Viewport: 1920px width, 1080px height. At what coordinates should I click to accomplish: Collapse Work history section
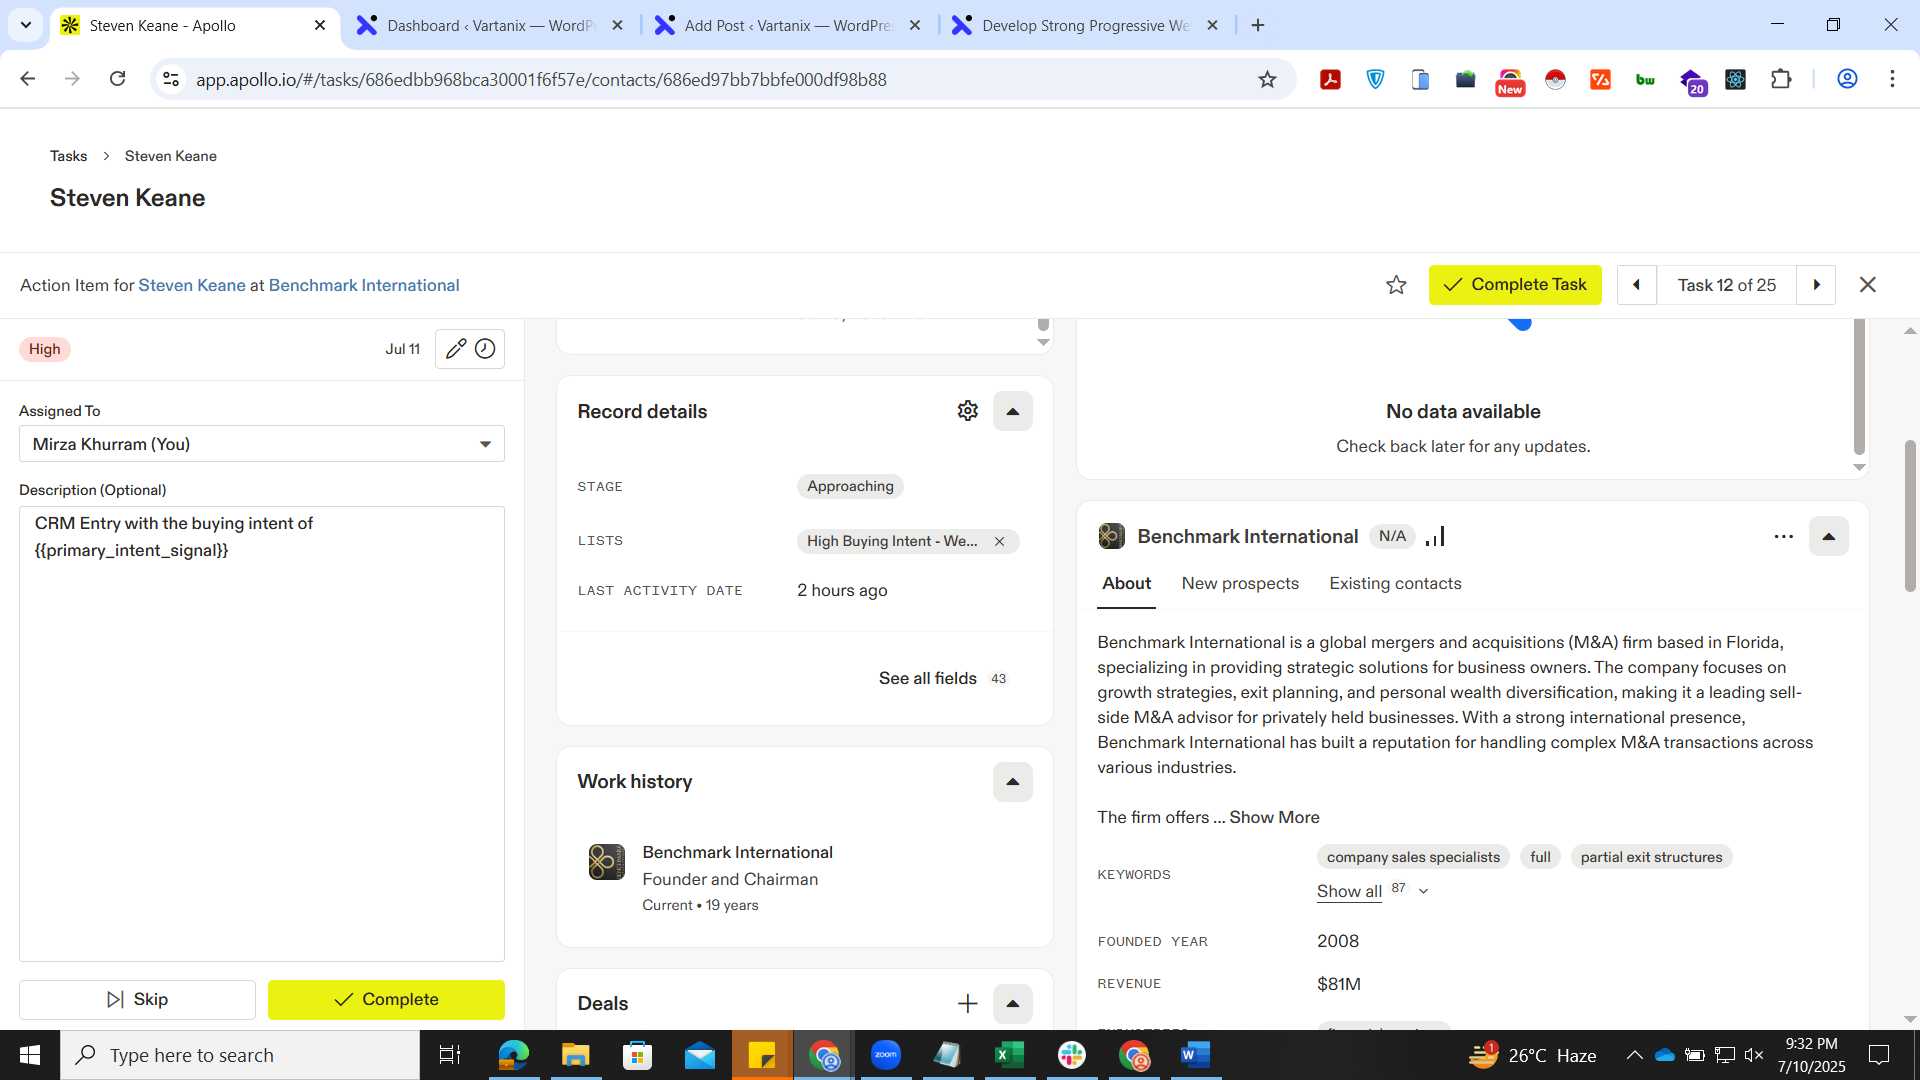coord(1012,782)
